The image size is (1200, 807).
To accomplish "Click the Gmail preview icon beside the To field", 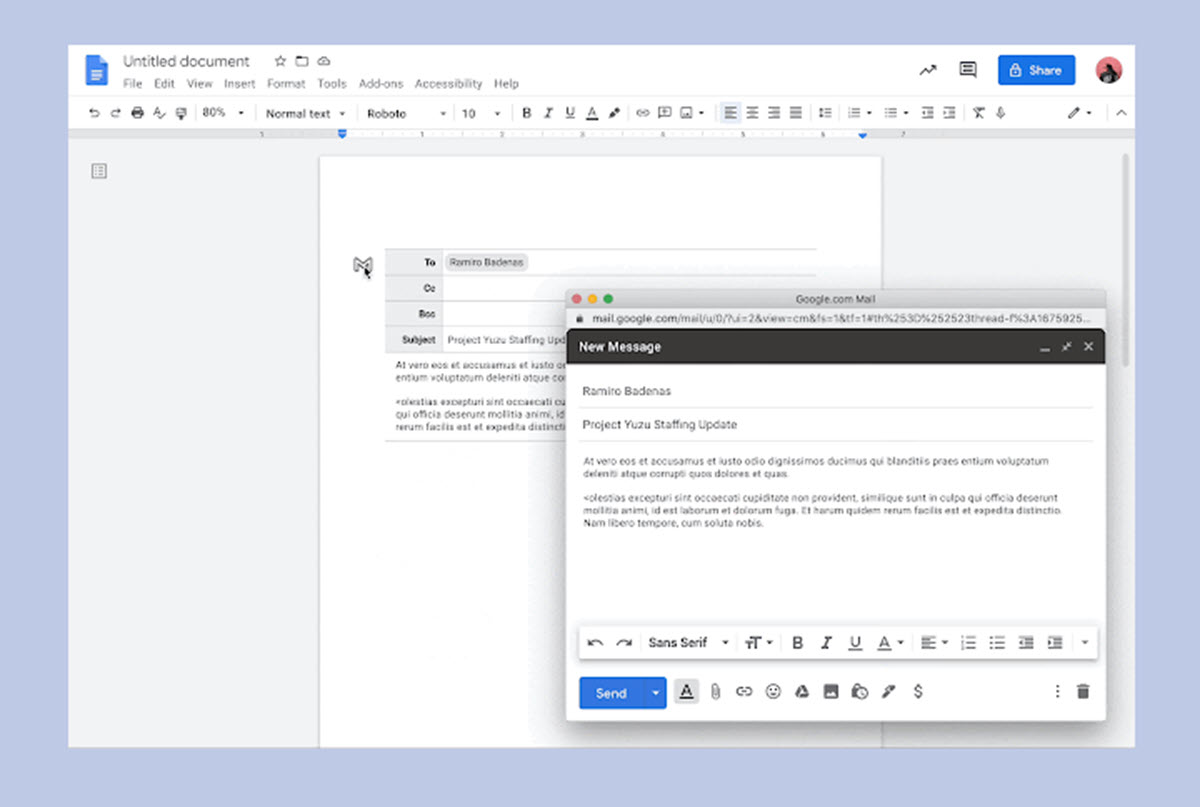I will pos(362,265).
